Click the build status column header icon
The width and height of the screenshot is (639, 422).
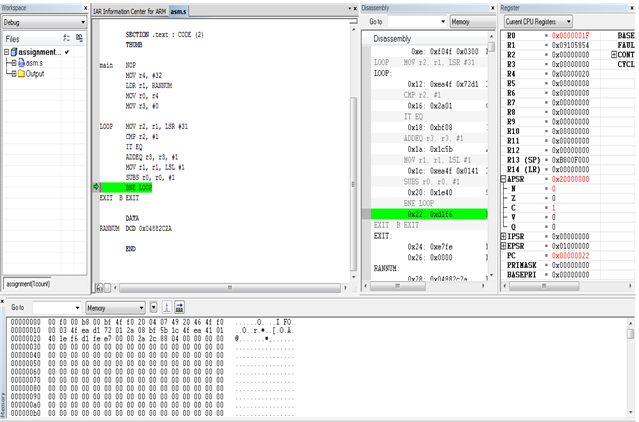click(66, 38)
